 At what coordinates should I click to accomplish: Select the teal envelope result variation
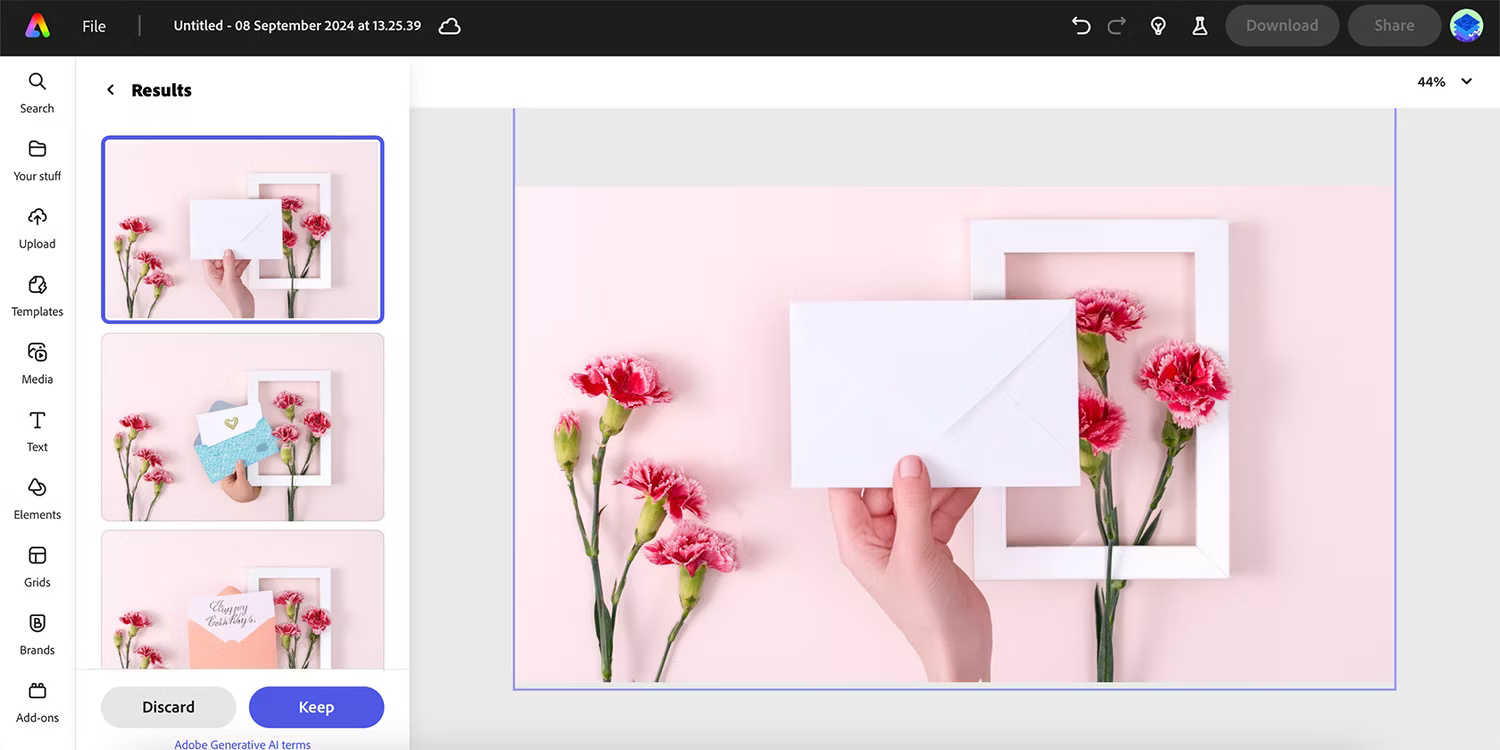click(x=241, y=427)
